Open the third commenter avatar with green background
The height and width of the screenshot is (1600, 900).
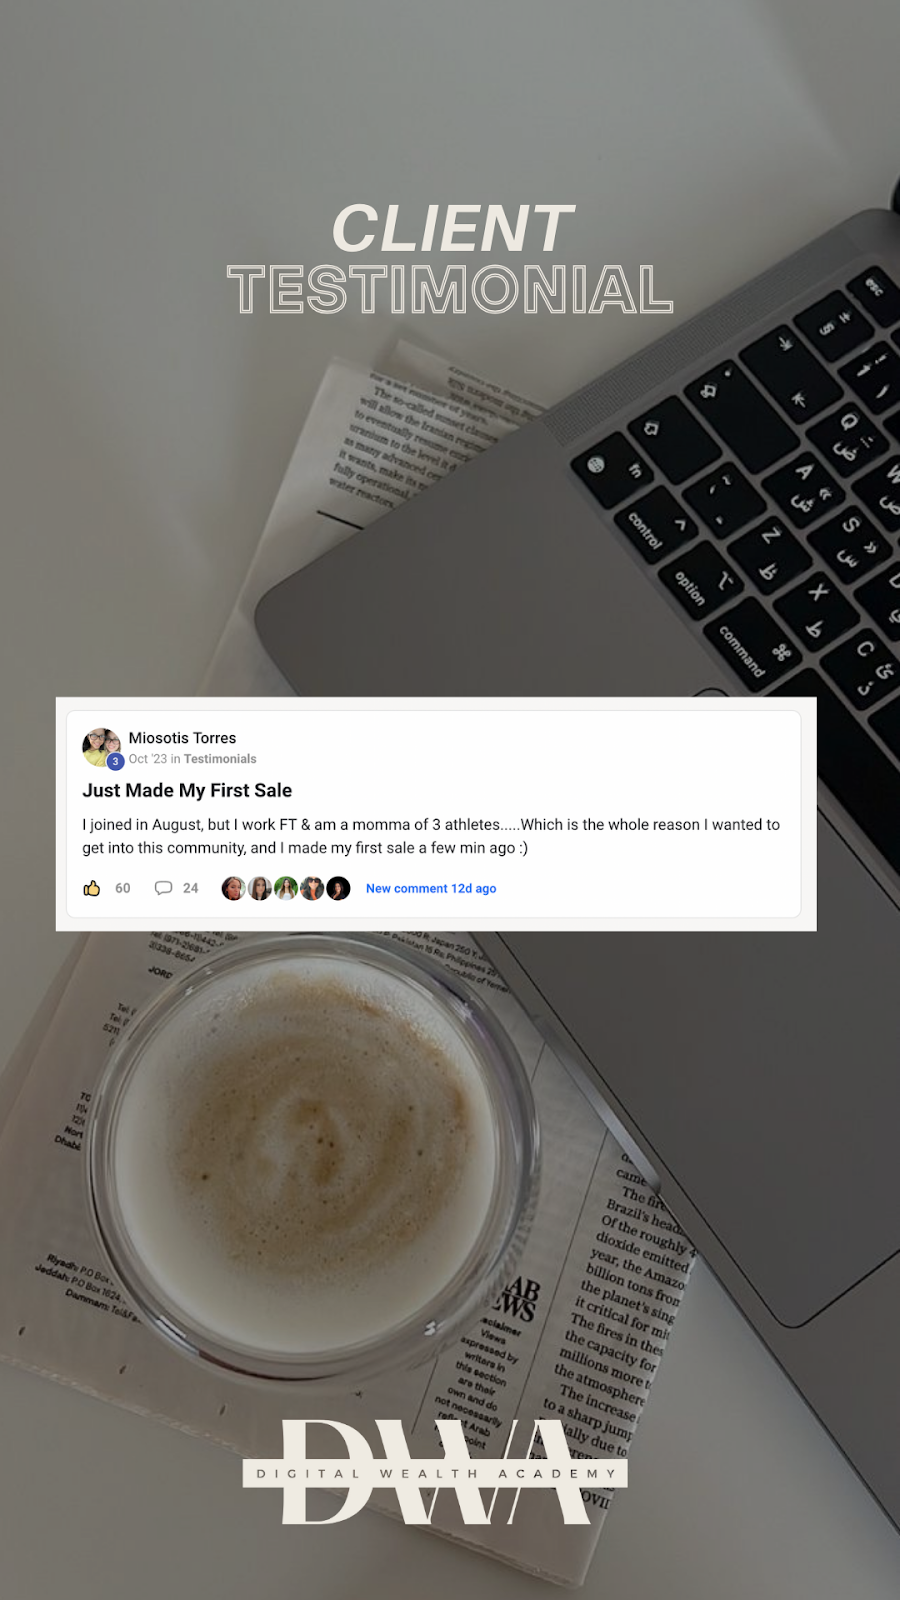click(286, 888)
